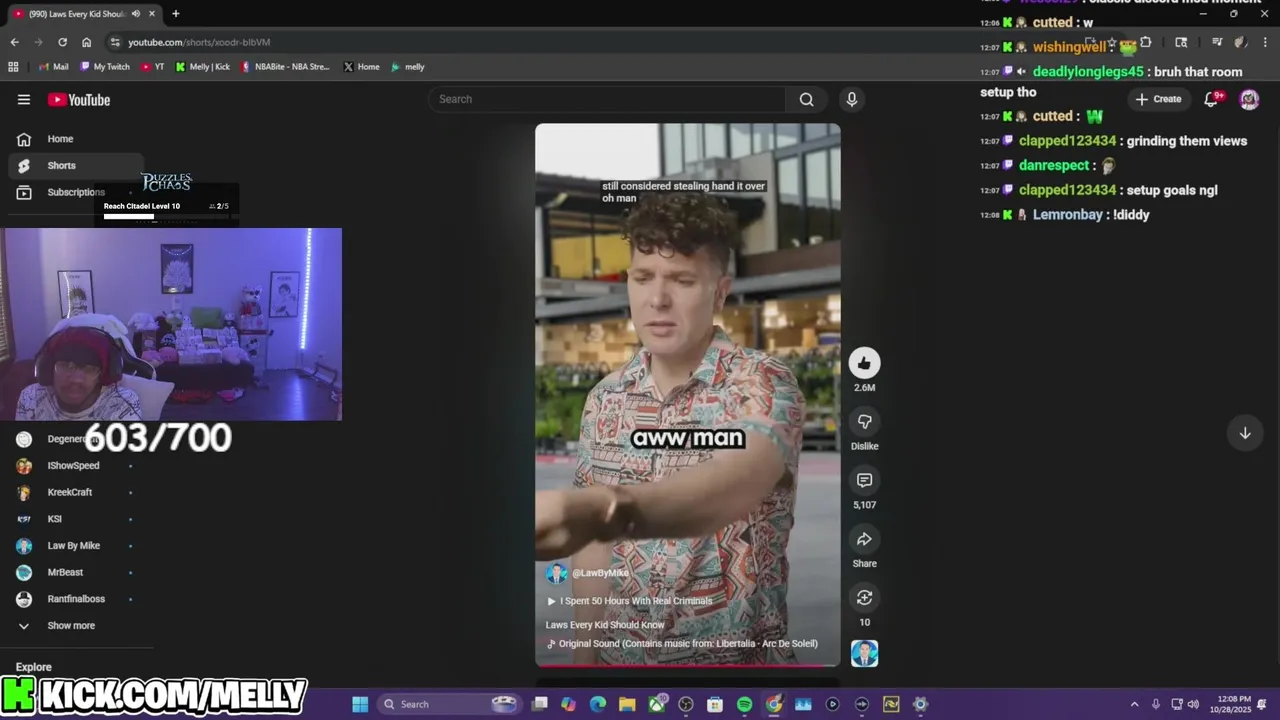The height and width of the screenshot is (720, 1280).
Task: Click the YouTube search magnifier button
Action: pos(806,99)
